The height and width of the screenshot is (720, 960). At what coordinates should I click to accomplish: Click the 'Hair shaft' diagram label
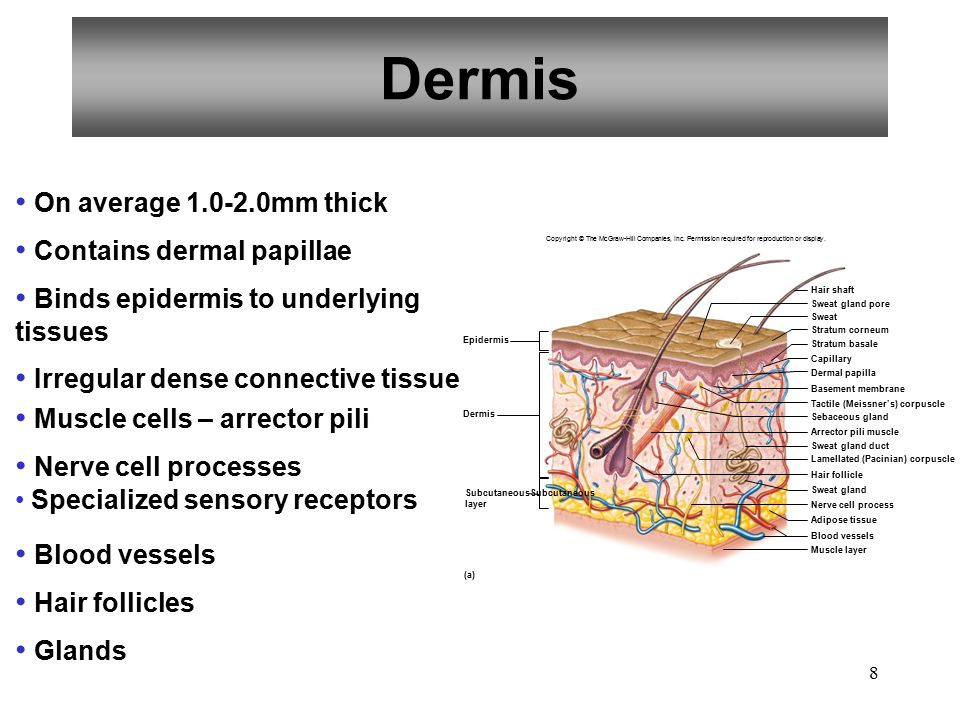point(832,290)
